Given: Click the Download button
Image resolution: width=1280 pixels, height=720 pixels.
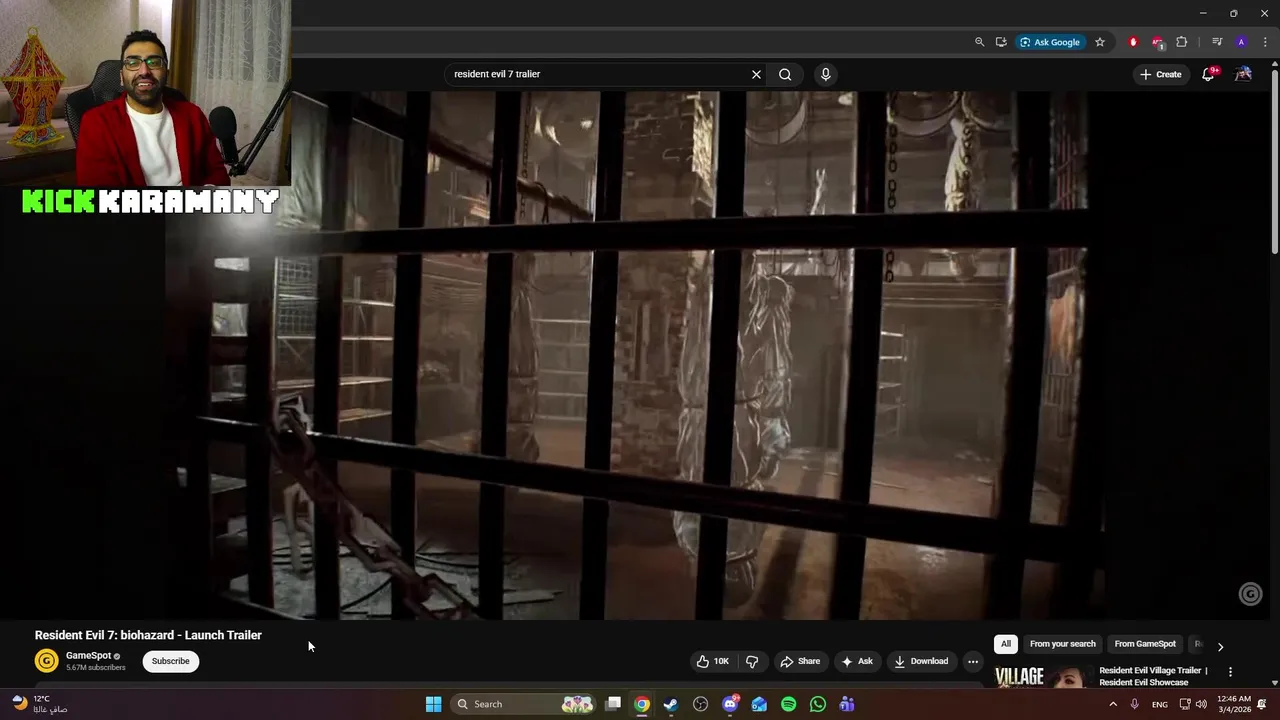Looking at the screenshot, I should [921, 661].
